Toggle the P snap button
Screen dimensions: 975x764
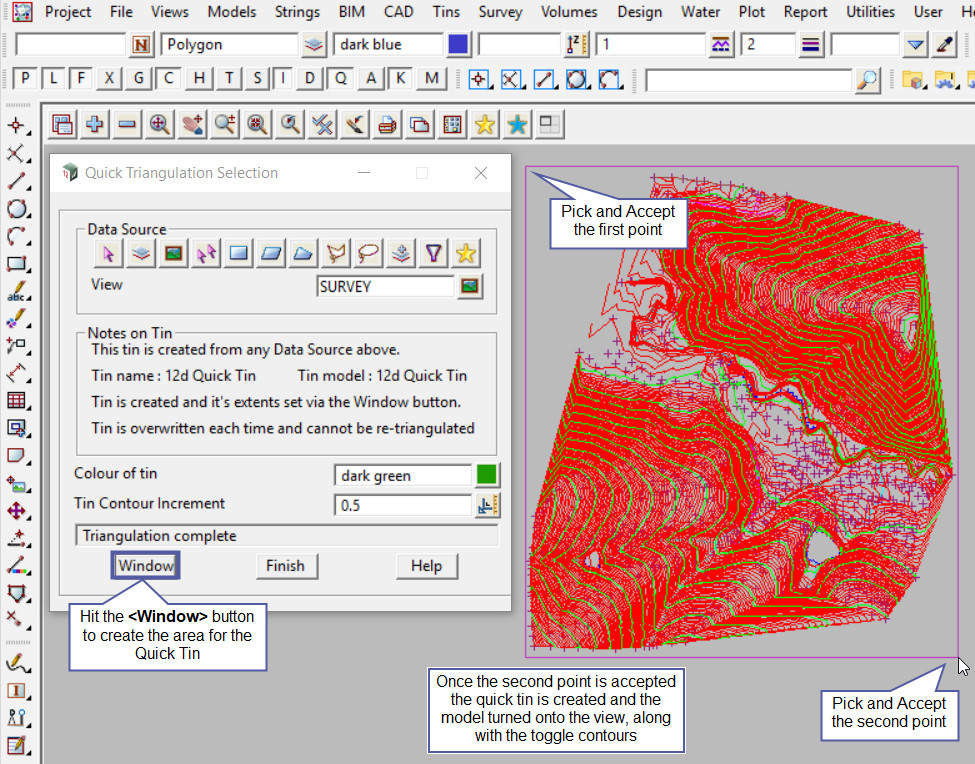click(x=25, y=79)
